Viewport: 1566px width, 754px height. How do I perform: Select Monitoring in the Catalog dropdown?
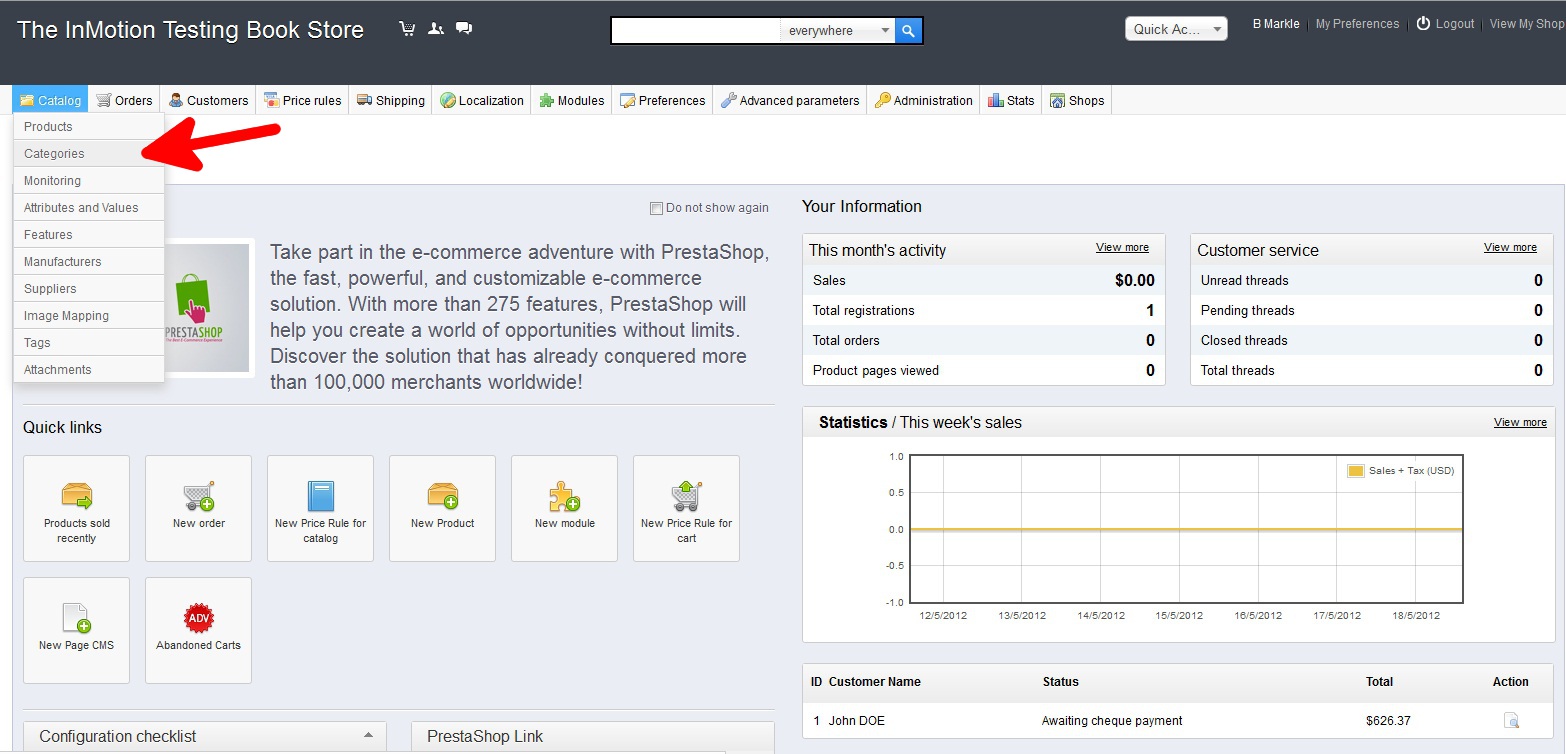tap(89, 181)
